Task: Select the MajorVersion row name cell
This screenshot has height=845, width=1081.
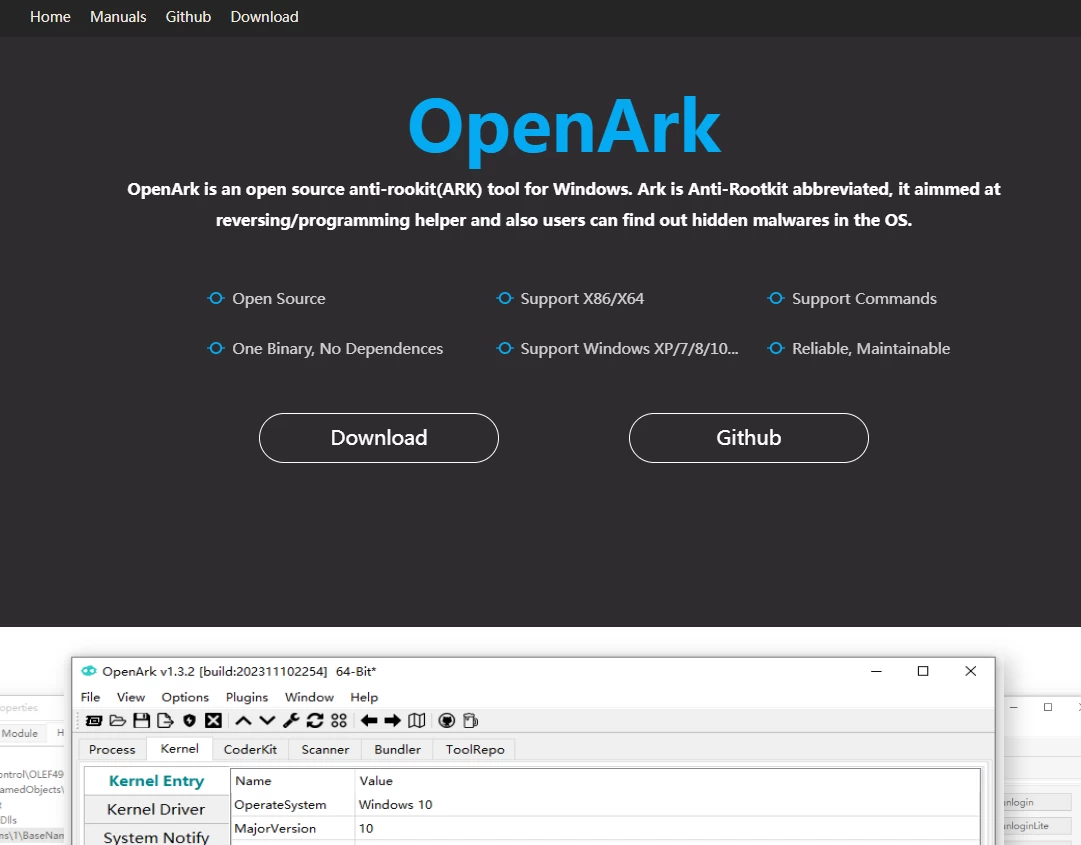Action: click(292, 828)
